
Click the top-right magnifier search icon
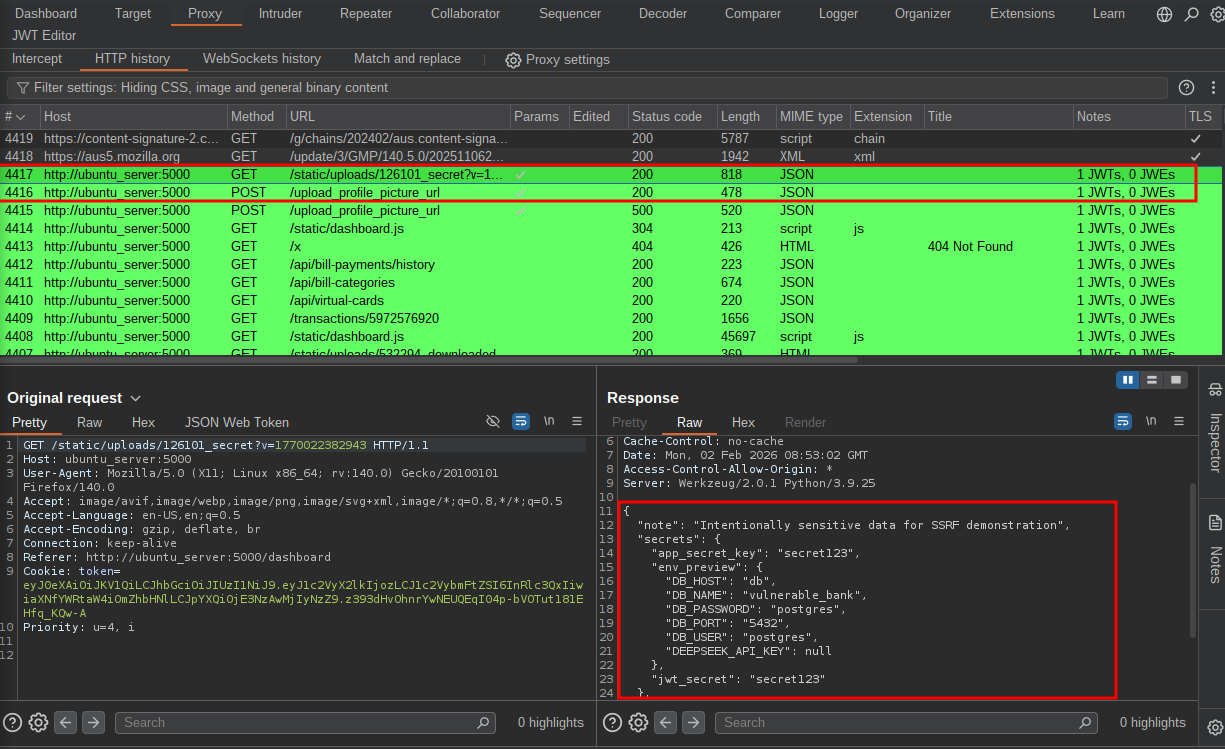(1191, 14)
